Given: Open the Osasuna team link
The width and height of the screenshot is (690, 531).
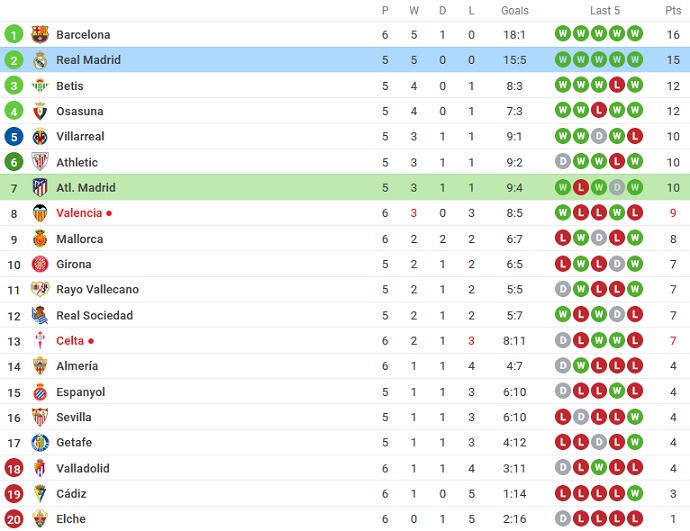Looking at the screenshot, I should [79, 111].
